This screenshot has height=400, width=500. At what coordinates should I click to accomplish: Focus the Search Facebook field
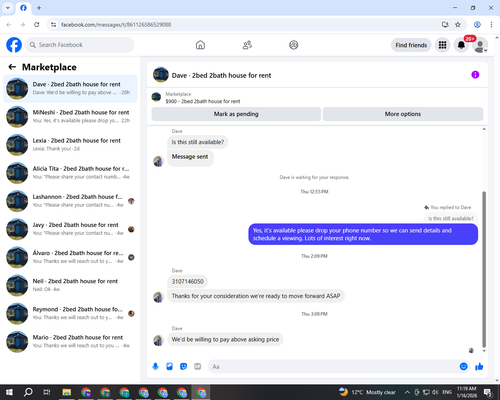pyautogui.click(x=80, y=45)
